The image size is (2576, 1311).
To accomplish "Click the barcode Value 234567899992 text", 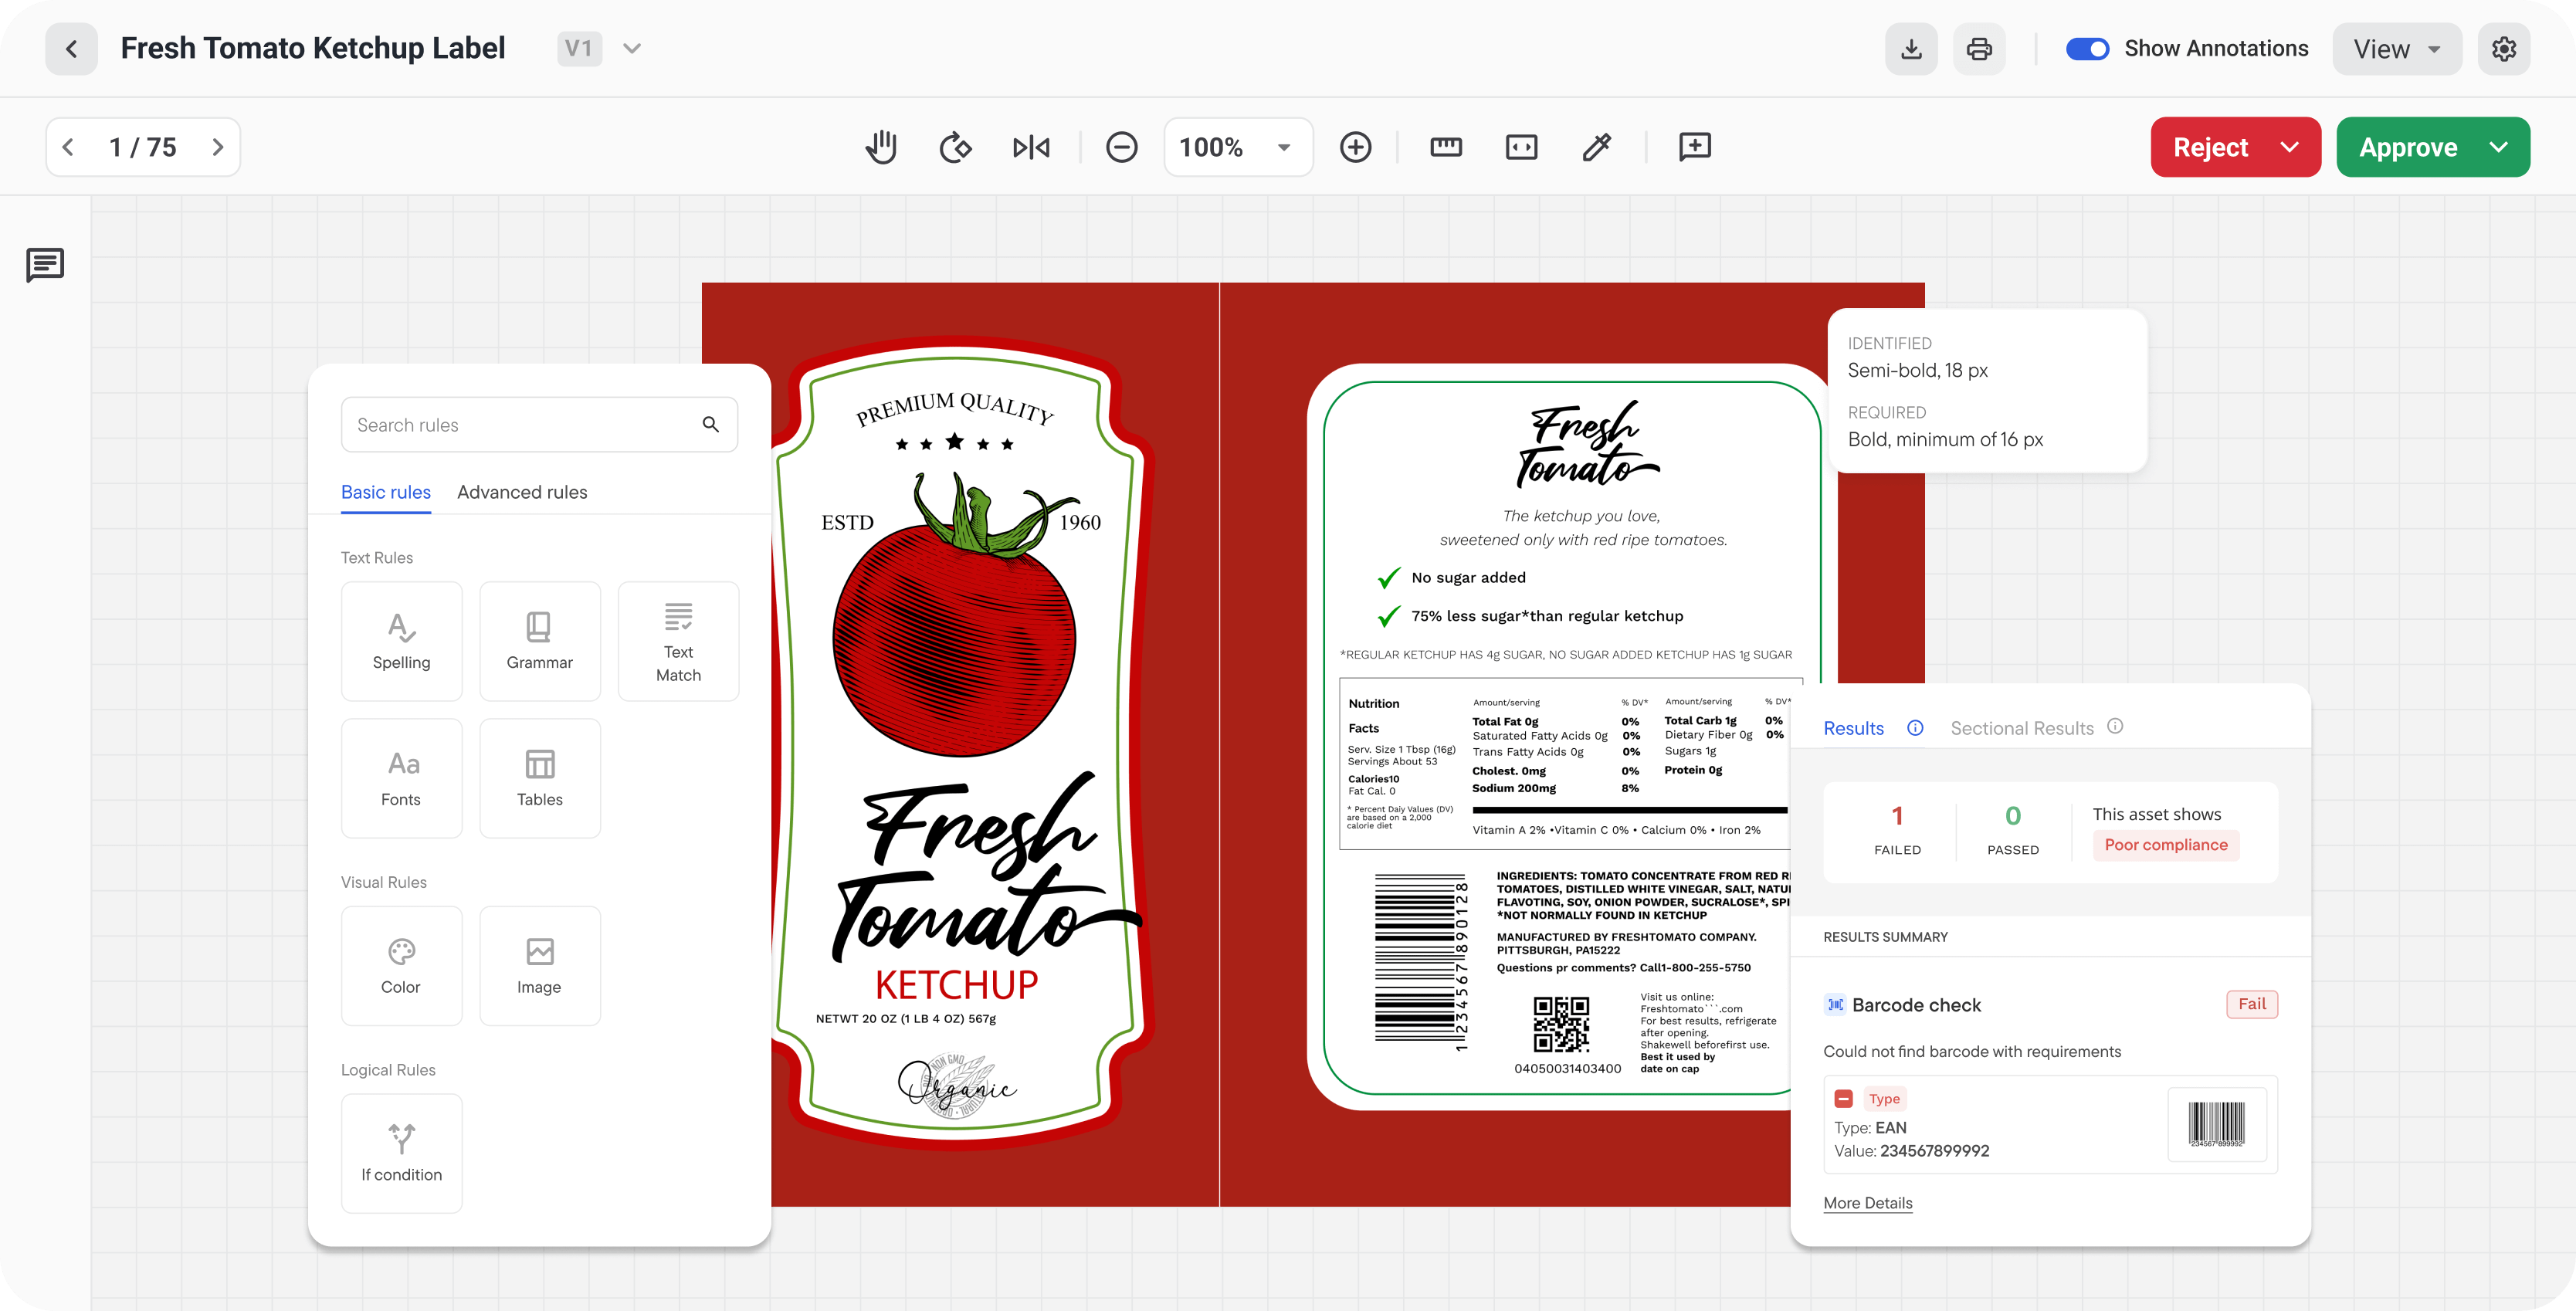I will pos(1911,1151).
